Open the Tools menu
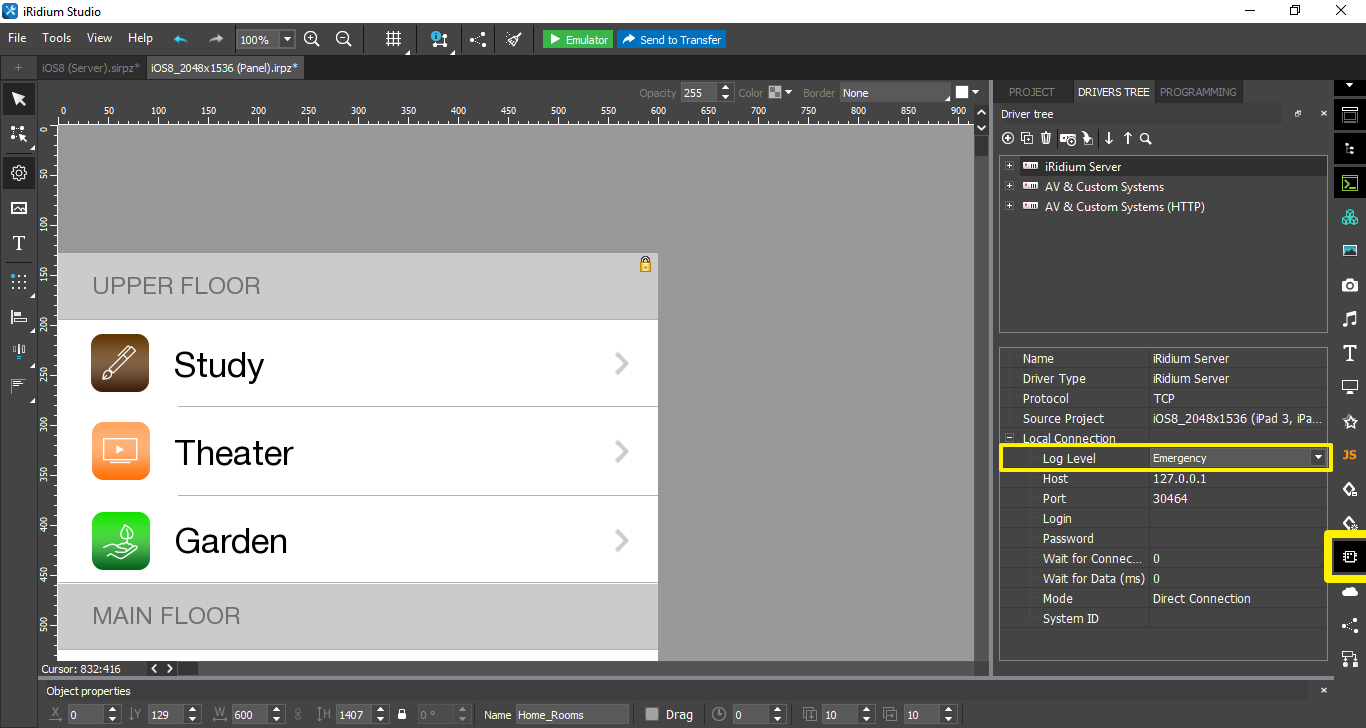Image resolution: width=1366 pixels, height=728 pixels. (56, 38)
